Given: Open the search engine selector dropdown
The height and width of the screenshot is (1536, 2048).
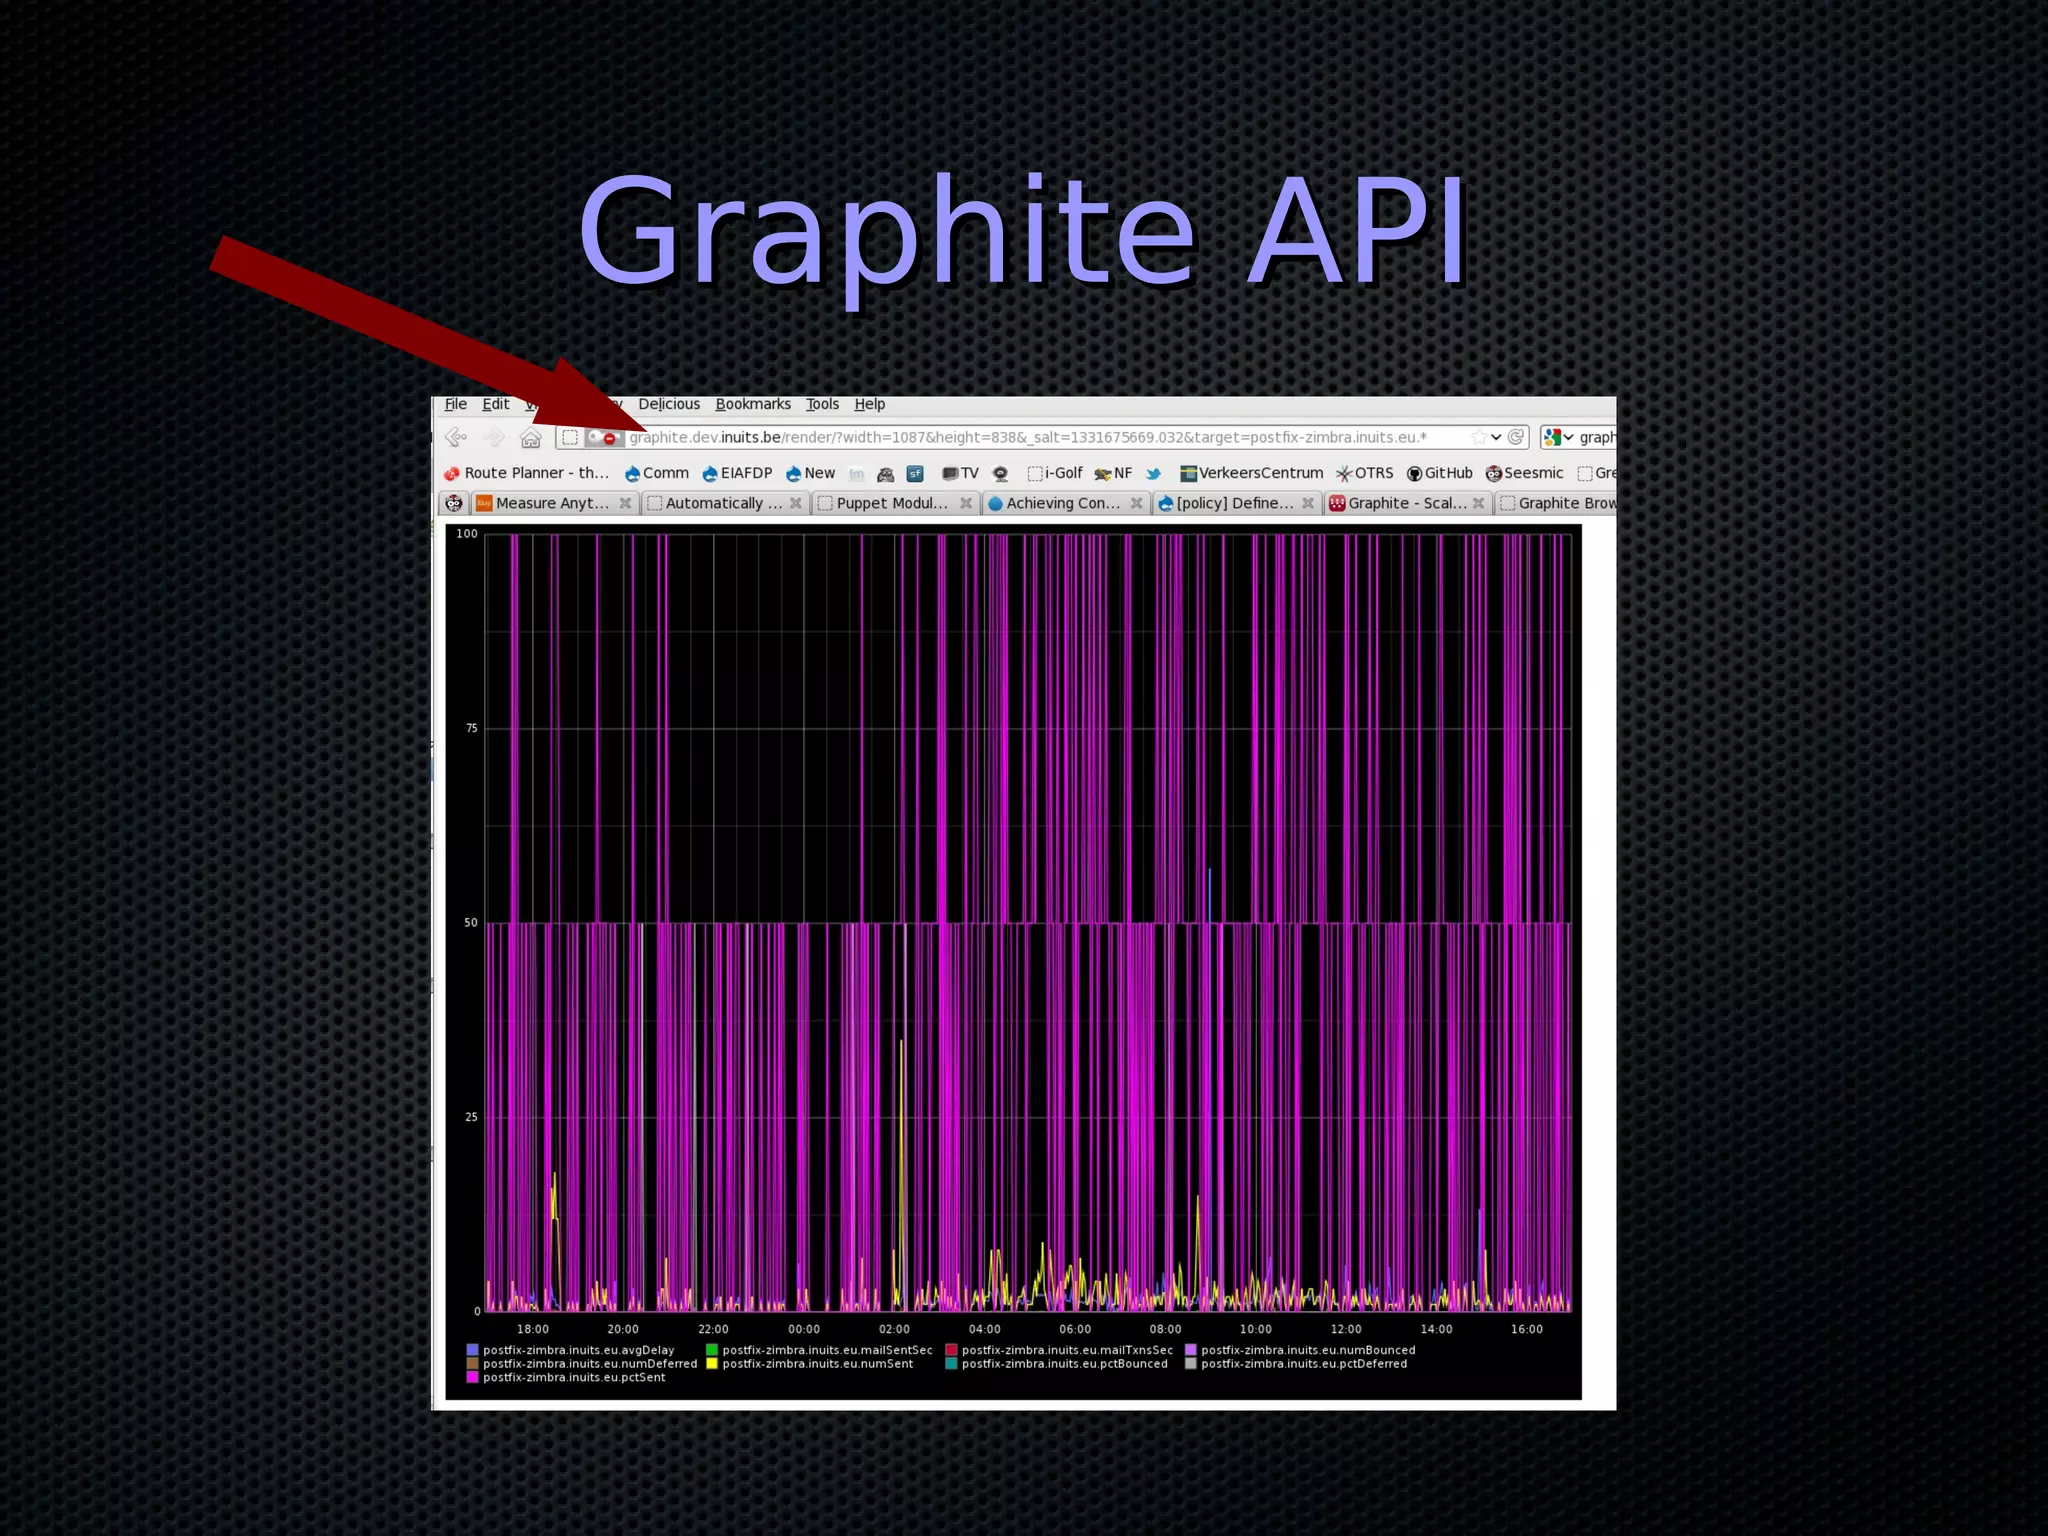Looking at the screenshot, I should click(x=1568, y=438).
